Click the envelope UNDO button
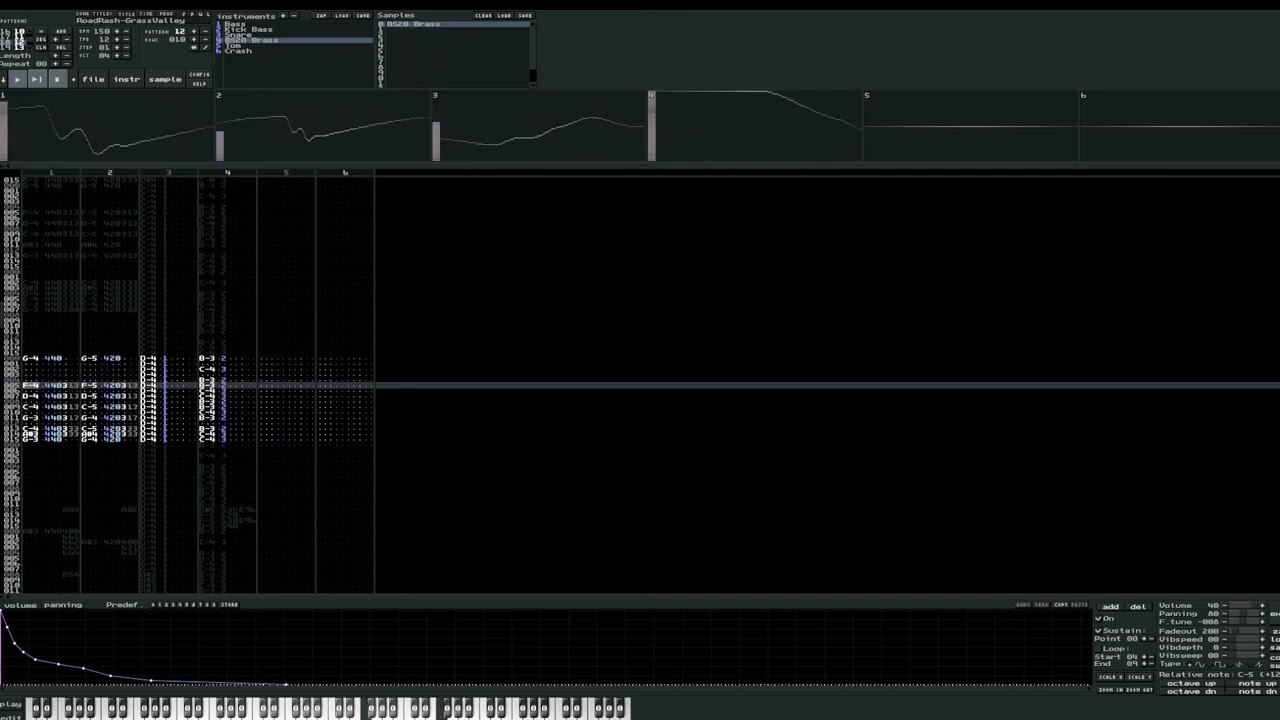 click(x=1023, y=605)
